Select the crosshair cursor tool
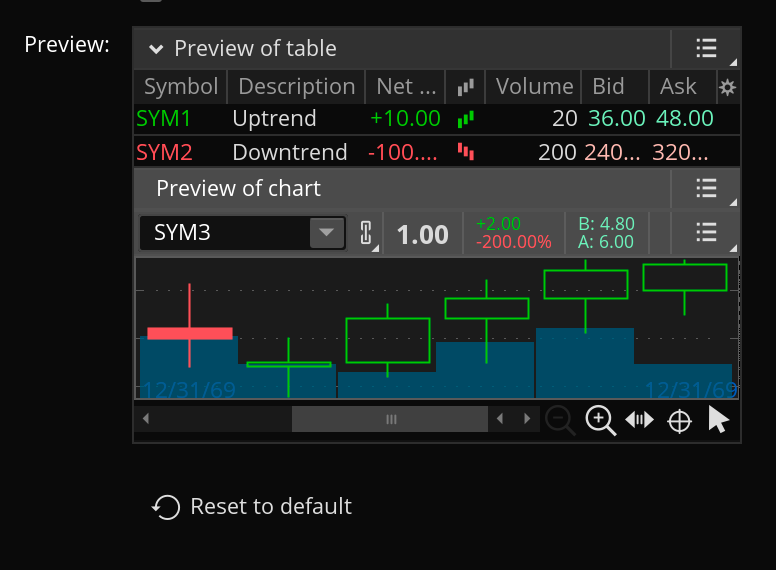Screen dimensions: 776x570 [x=679, y=421]
